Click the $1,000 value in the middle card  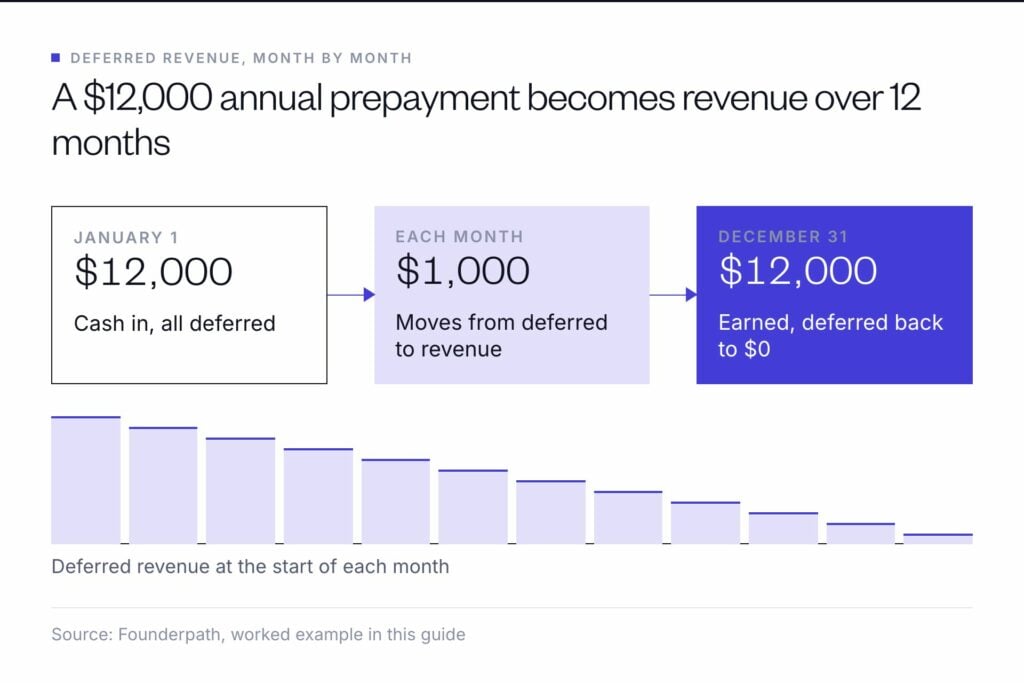(463, 271)
